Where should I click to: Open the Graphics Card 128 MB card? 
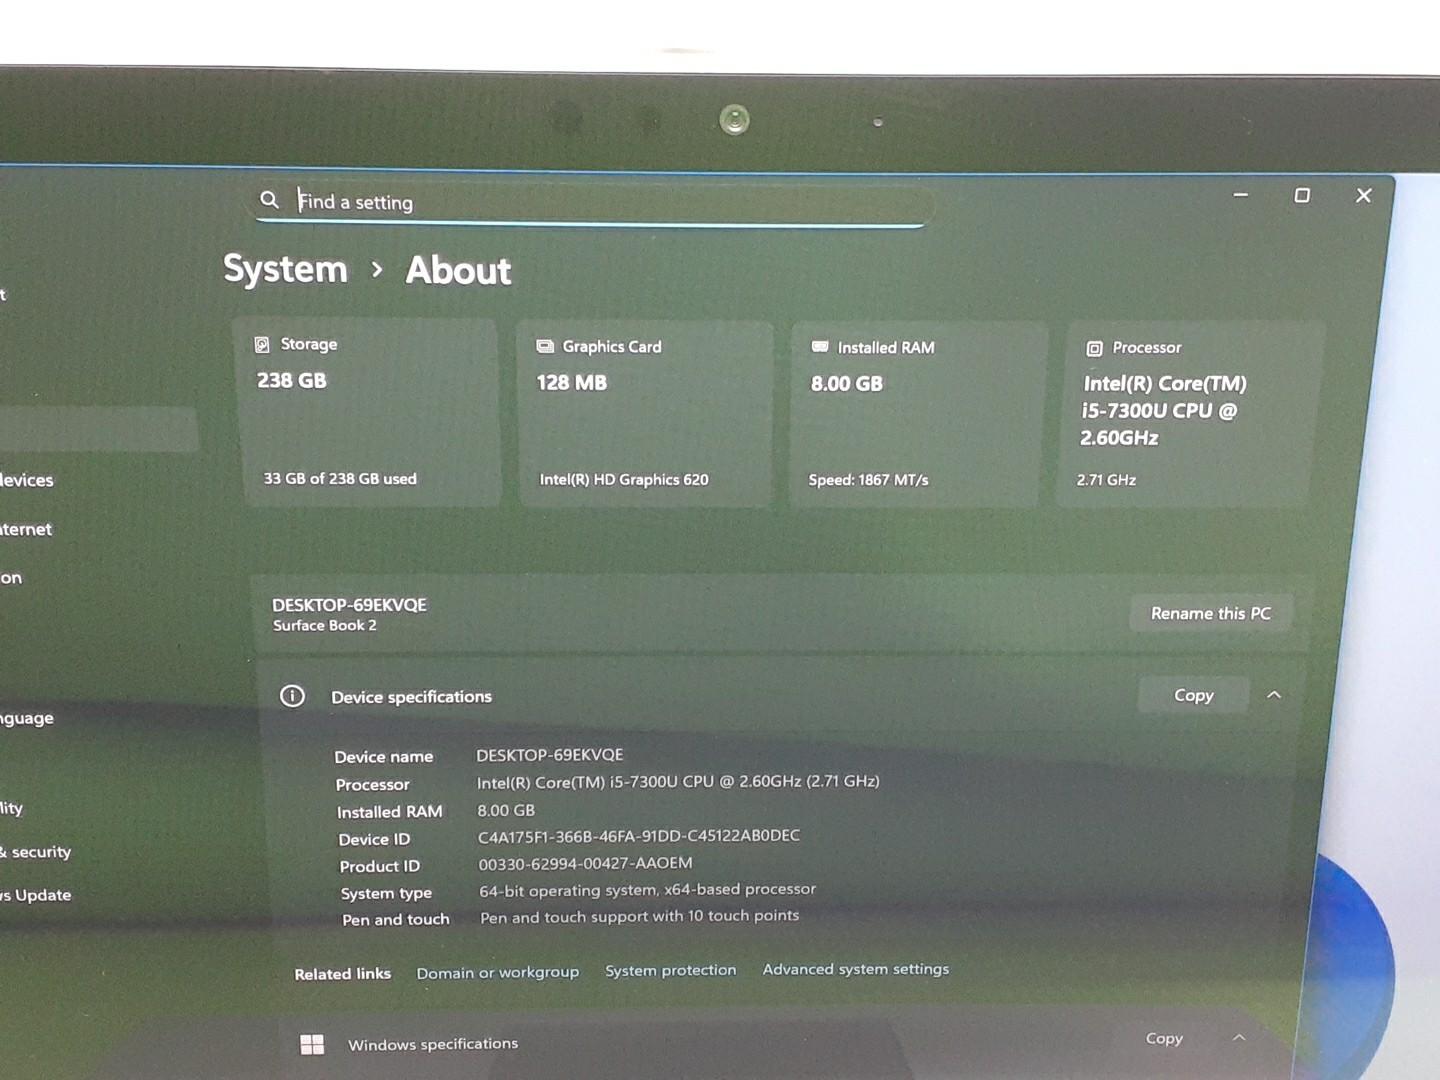[645, 414]
